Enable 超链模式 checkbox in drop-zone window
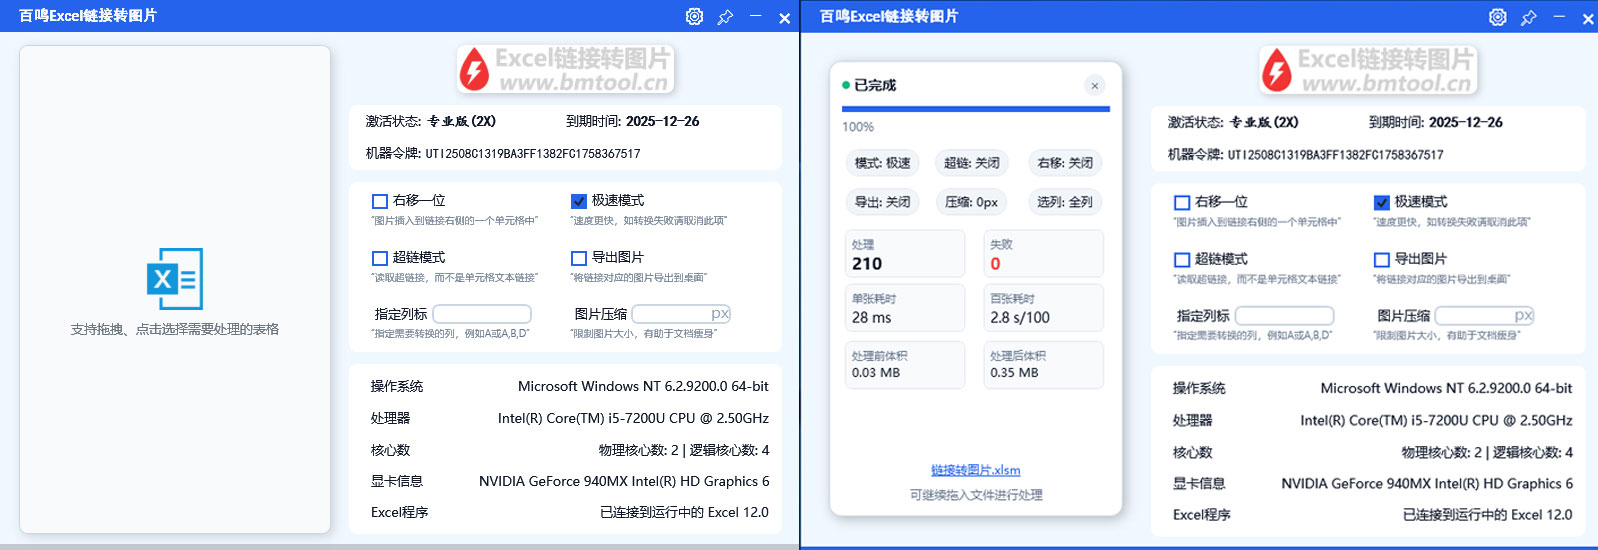The height and width of the screenshot is (550, 1598). tap(380, 258)
